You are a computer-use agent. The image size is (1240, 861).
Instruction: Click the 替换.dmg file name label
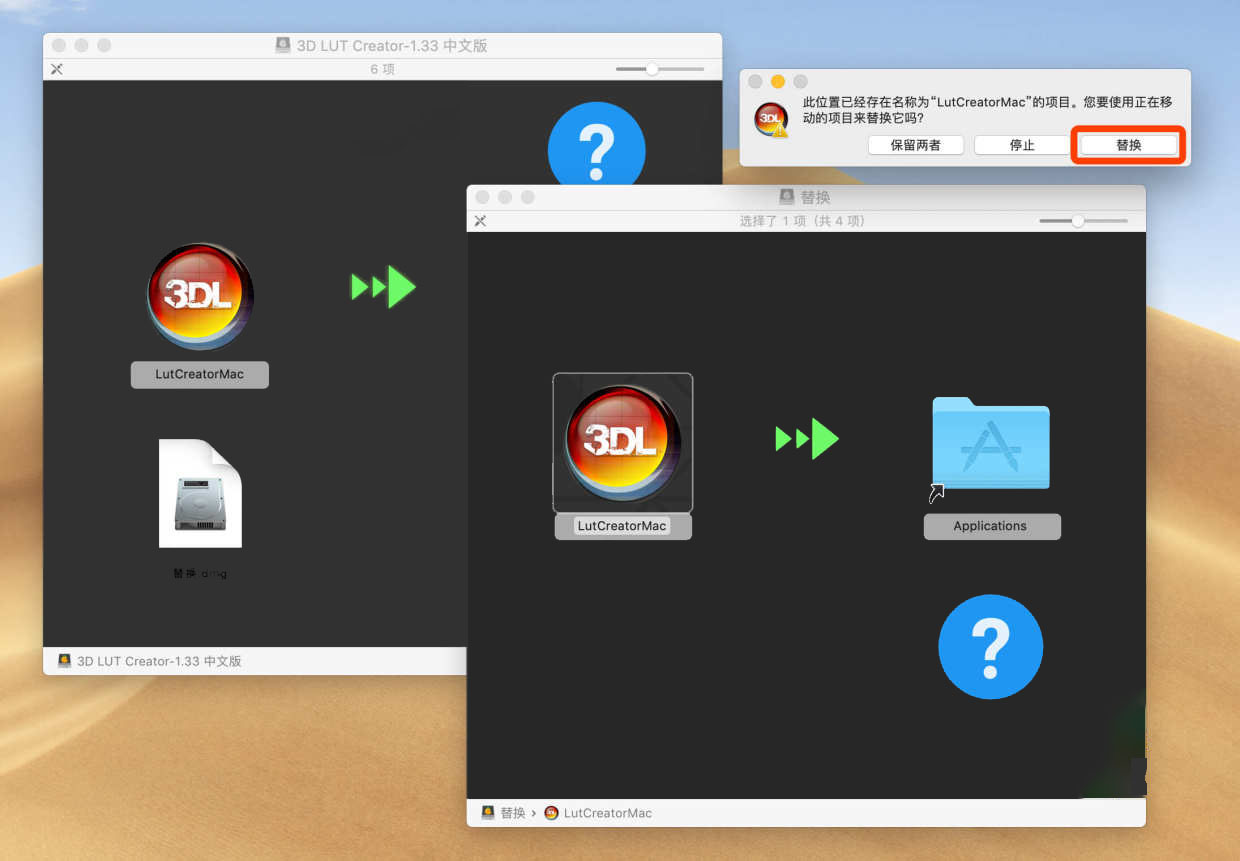[200, 574]
